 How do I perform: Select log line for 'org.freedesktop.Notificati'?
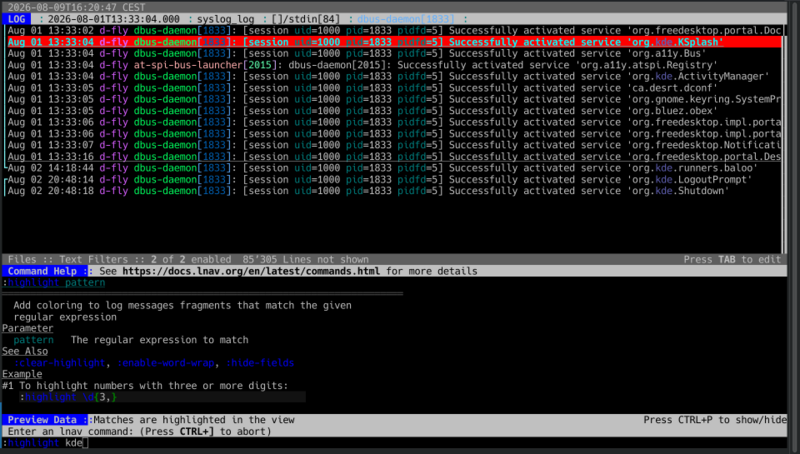394,145
